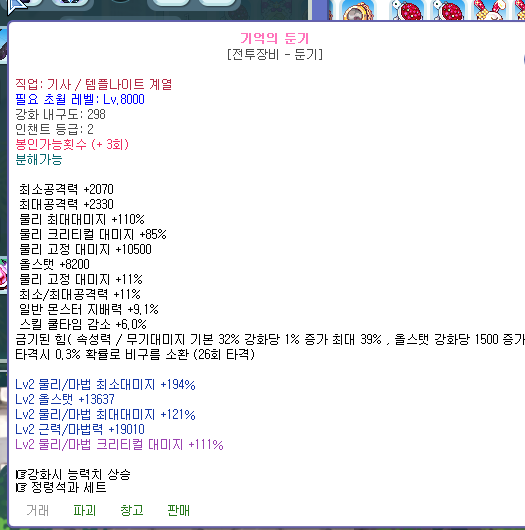Click the pointing-hand icon beside 강화시 능력치 상승
The image size is (525, 530).
(x=21, y=475)
